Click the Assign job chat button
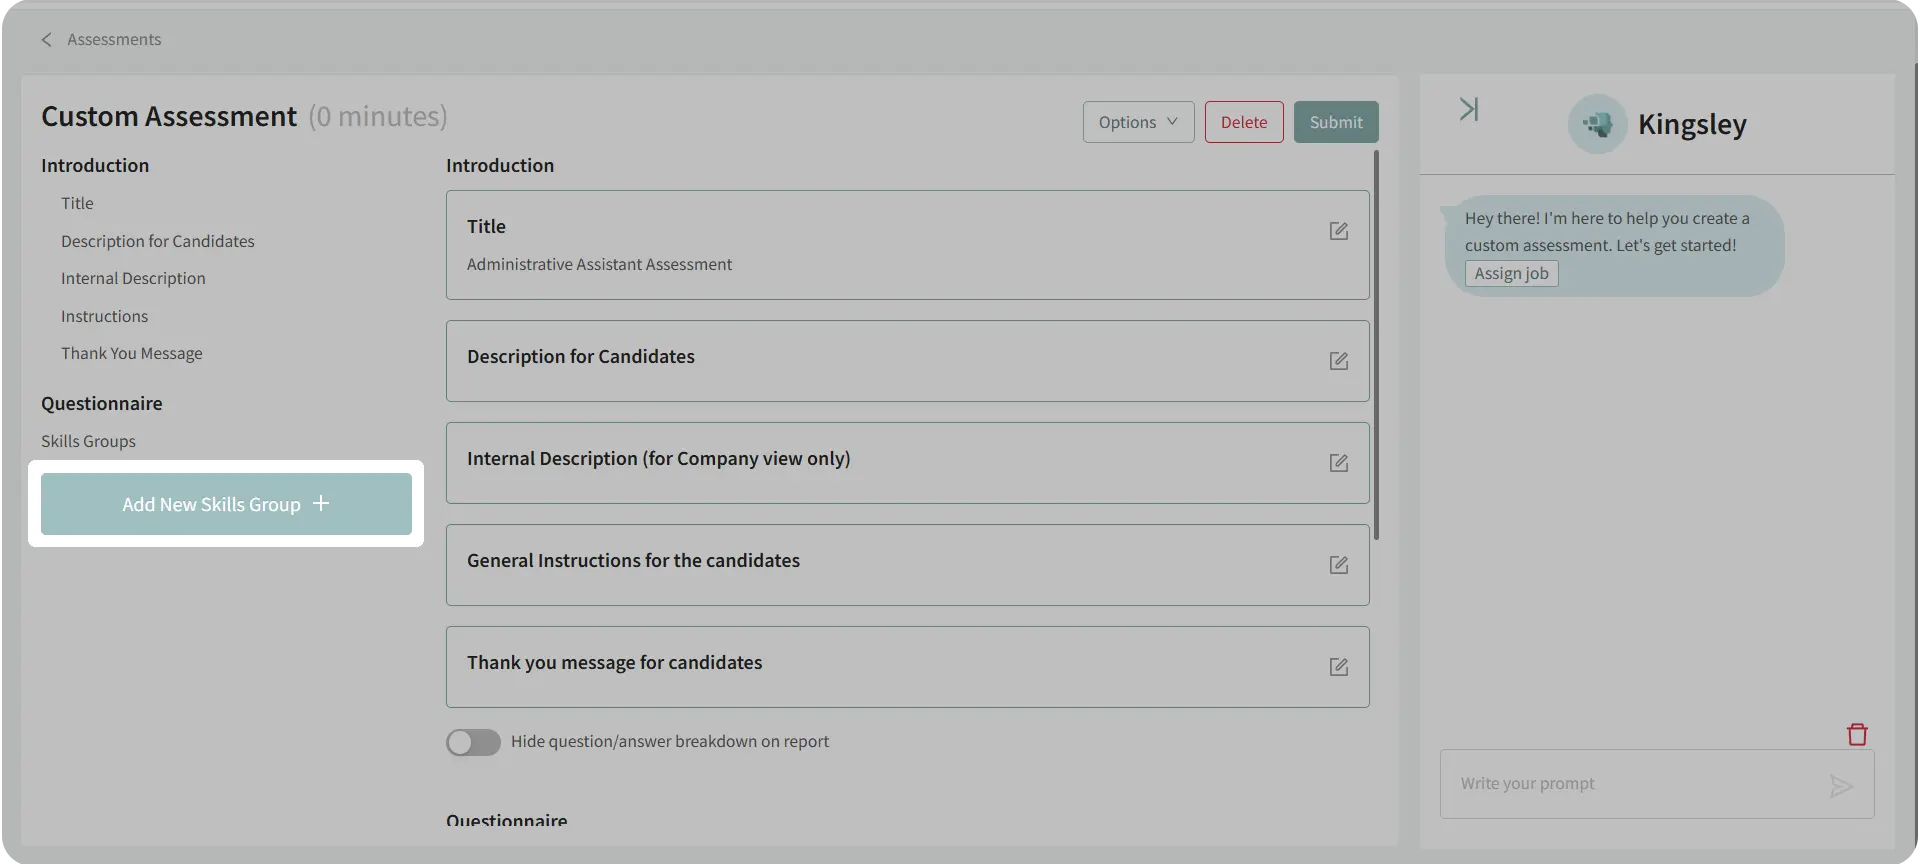The height and width of the screenshot is (864, 1919). (1511, 274)
